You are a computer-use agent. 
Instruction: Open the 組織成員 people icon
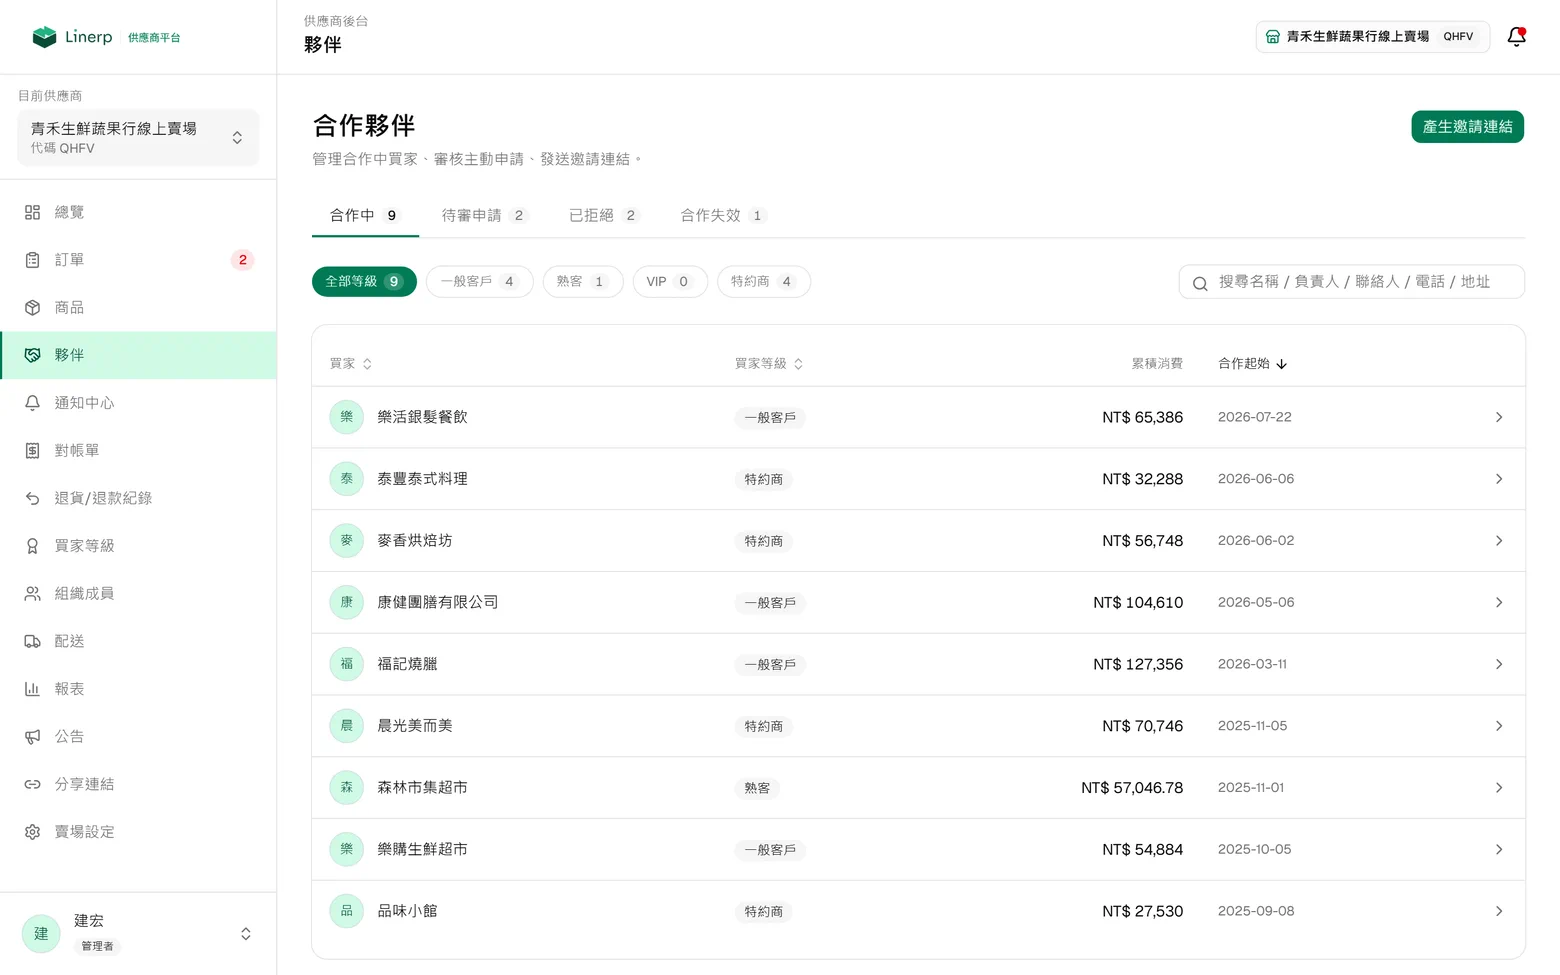[x=32, y=594]
